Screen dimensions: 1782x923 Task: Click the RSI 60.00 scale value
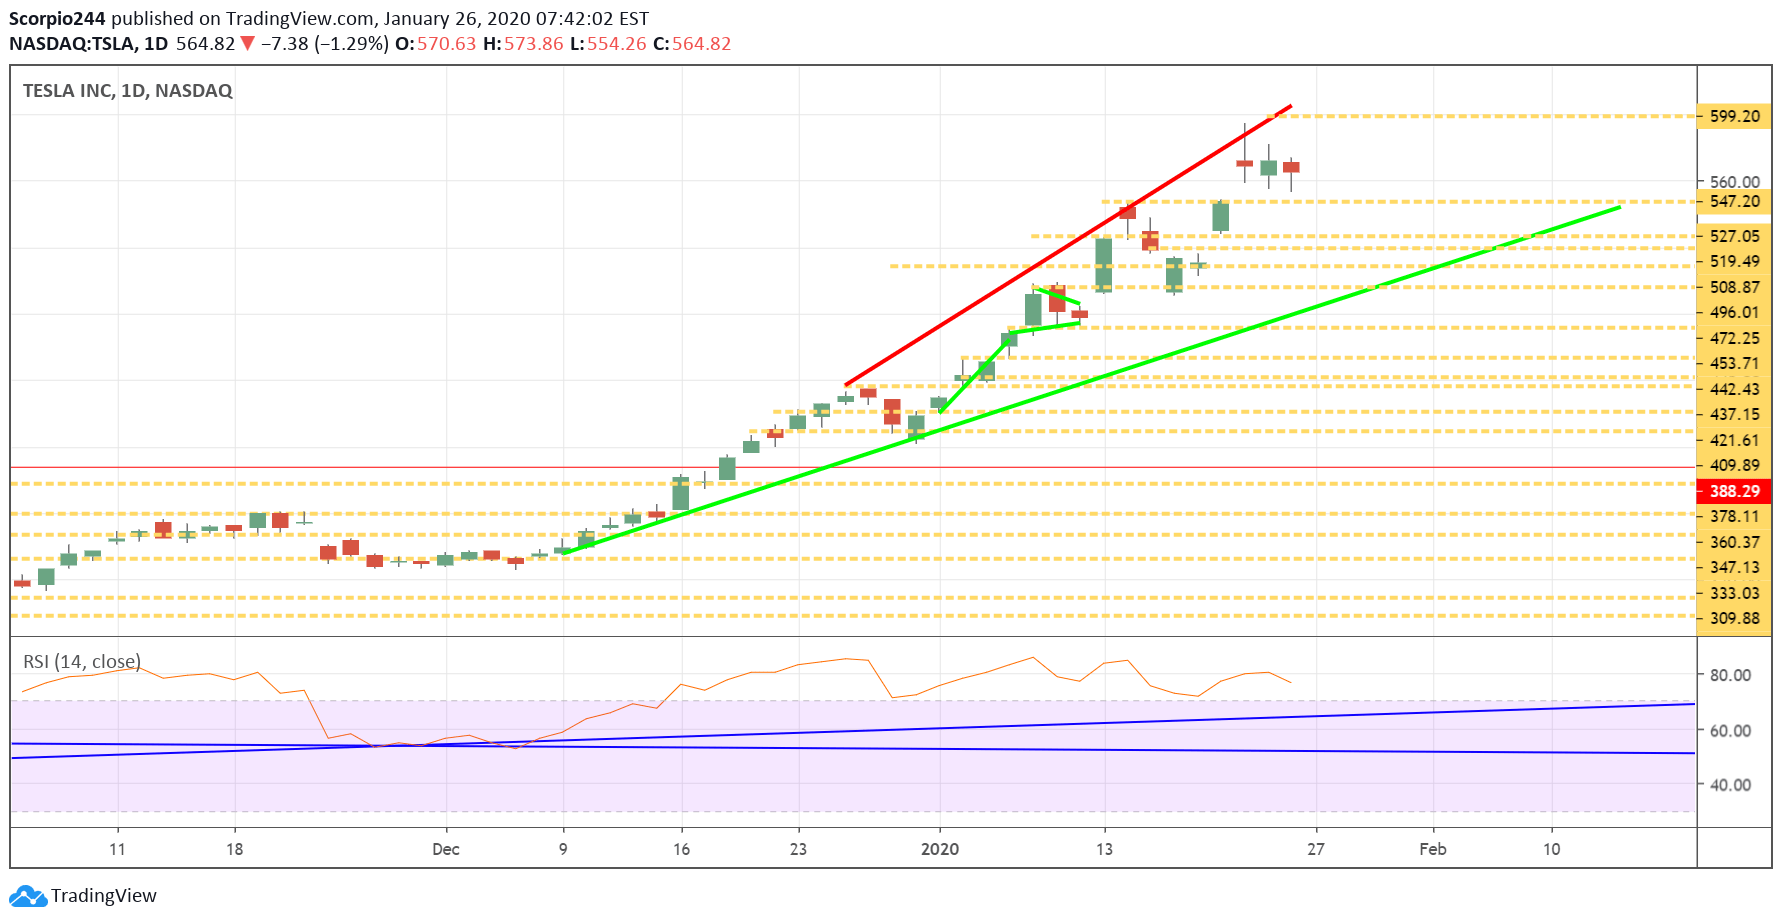coord(1729,730)
